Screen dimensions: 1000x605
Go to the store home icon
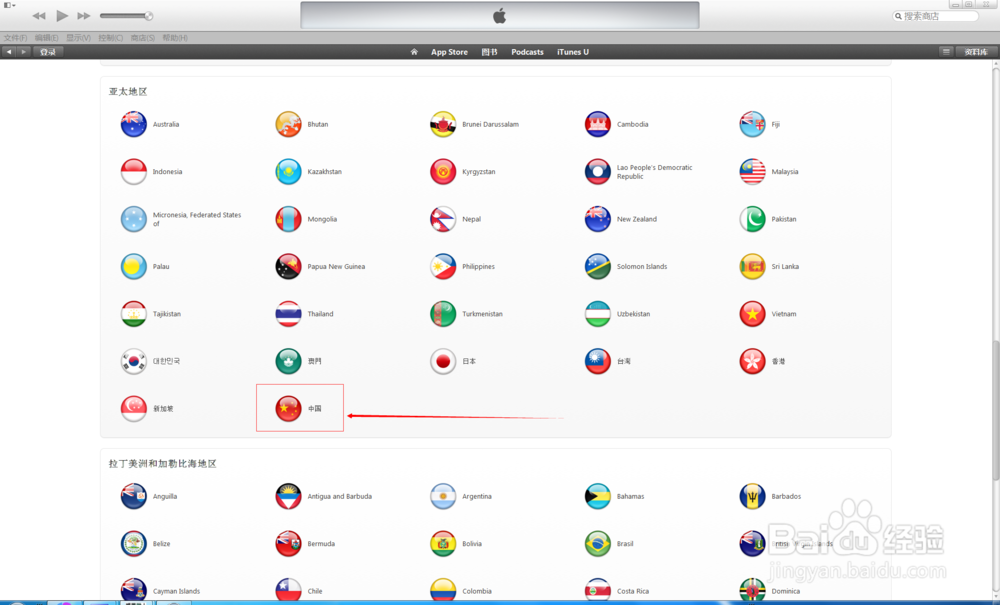(414, 52)
